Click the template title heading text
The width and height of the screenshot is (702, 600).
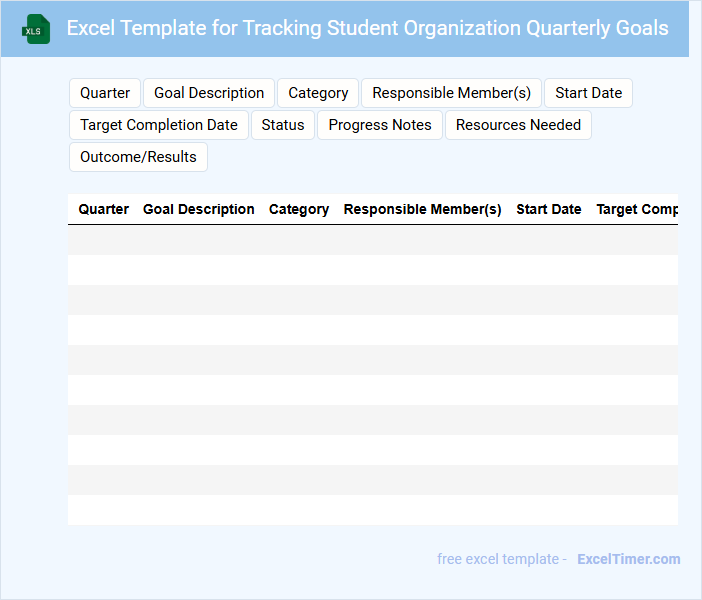tap(367, 28)
